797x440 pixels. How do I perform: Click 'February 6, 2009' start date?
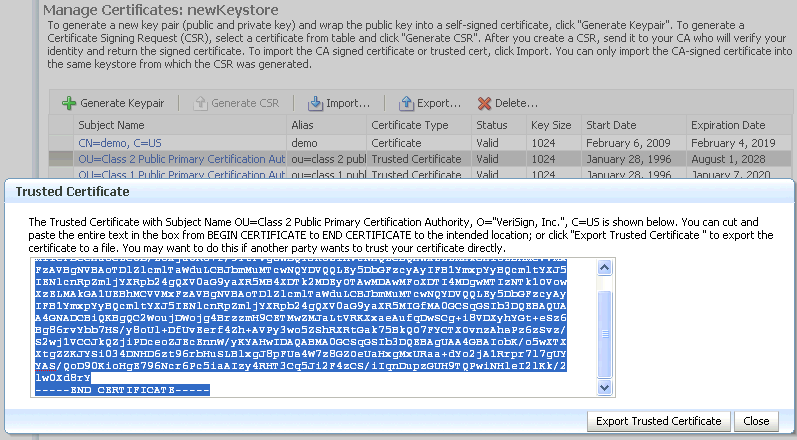coord(628,143)
